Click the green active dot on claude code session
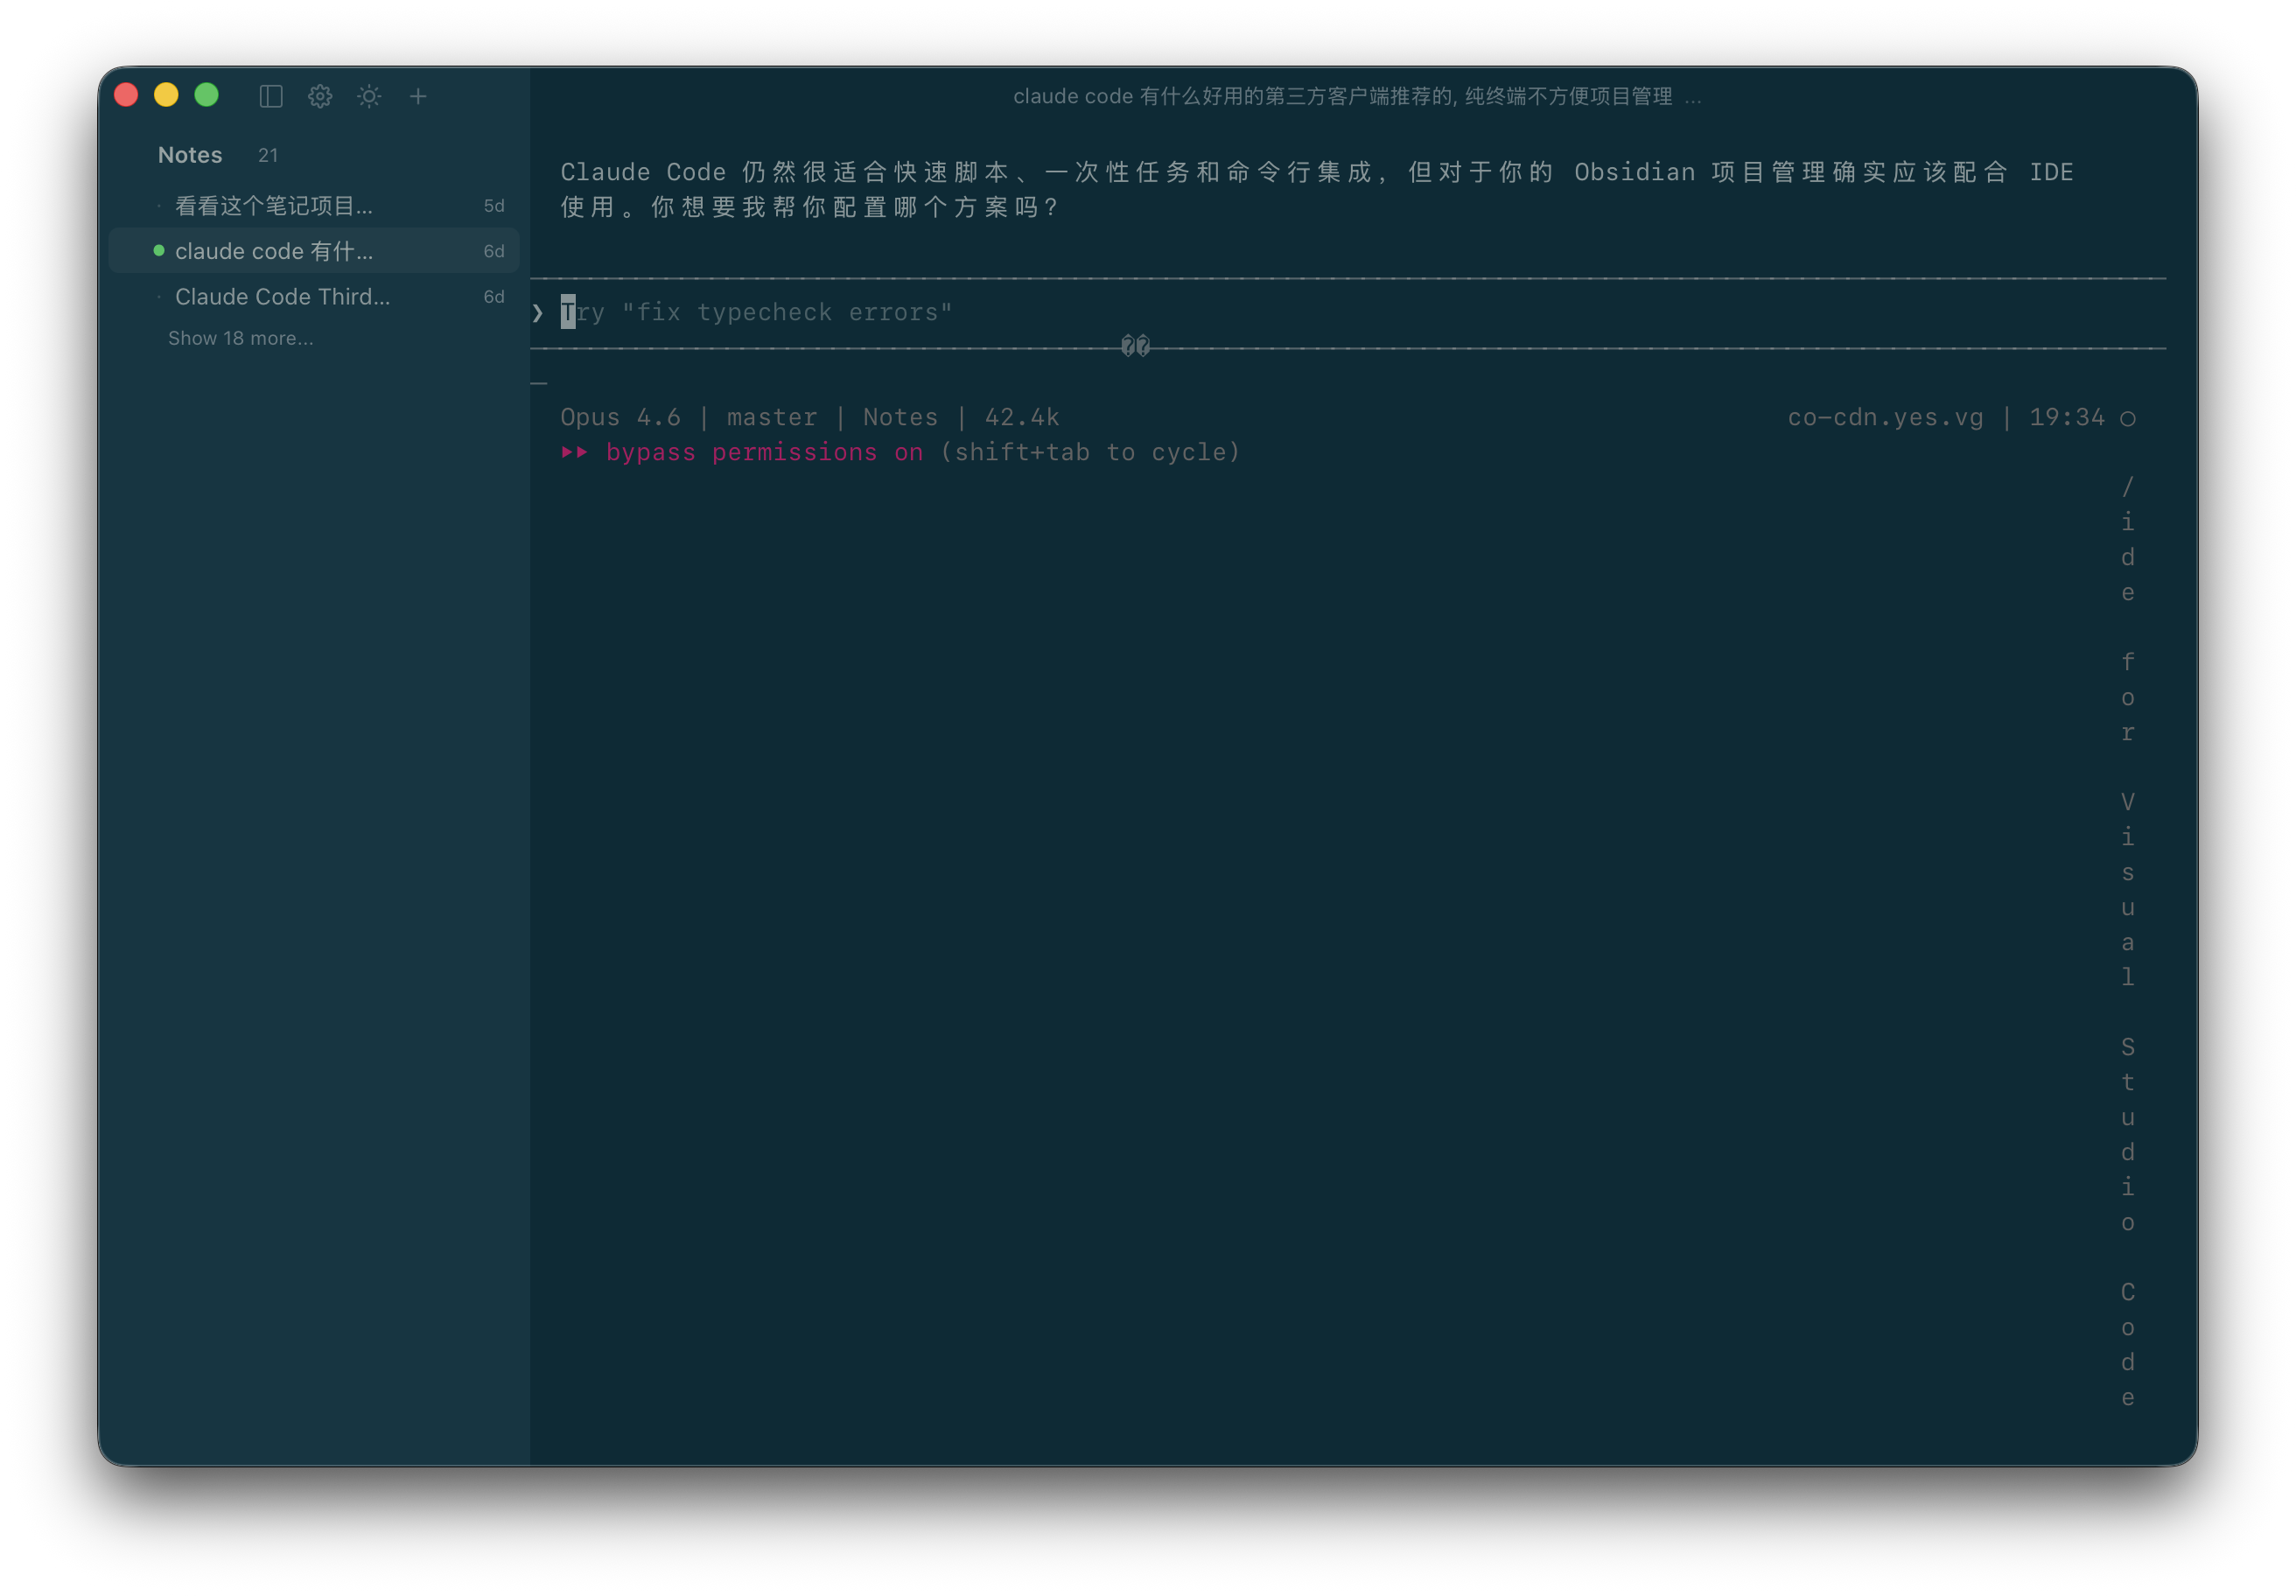 click(x=158, y=250)
